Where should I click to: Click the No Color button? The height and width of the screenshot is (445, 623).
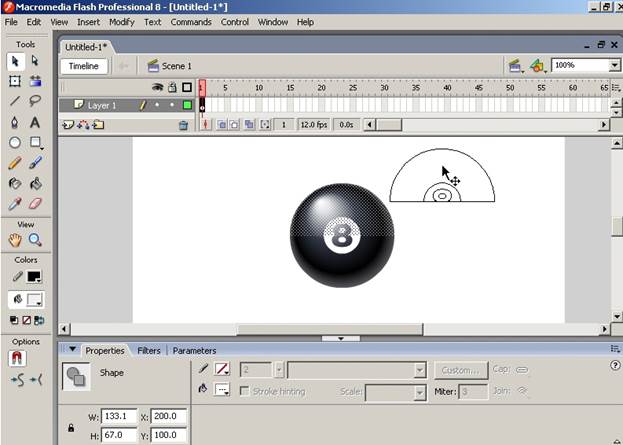pyautogui.click(x=26, y=320)
